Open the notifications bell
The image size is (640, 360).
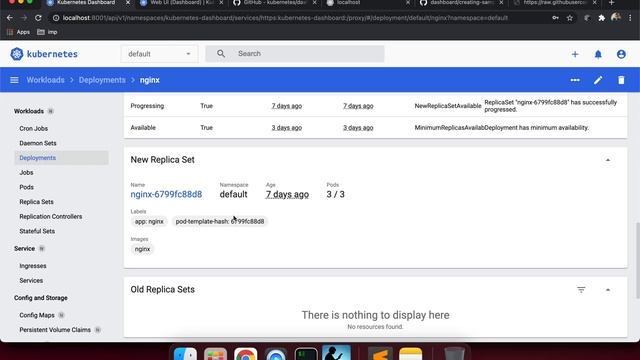(x=598, y=54)
